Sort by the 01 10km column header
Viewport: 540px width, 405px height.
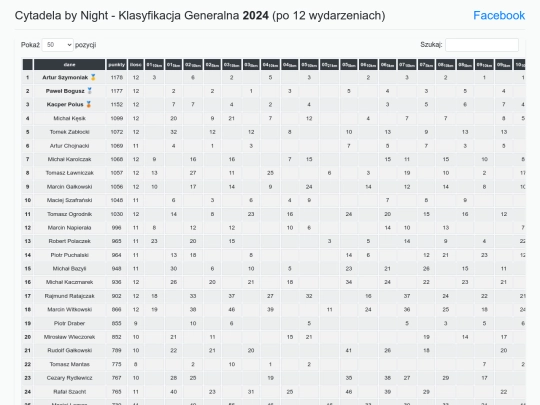[x=154, y=65]
